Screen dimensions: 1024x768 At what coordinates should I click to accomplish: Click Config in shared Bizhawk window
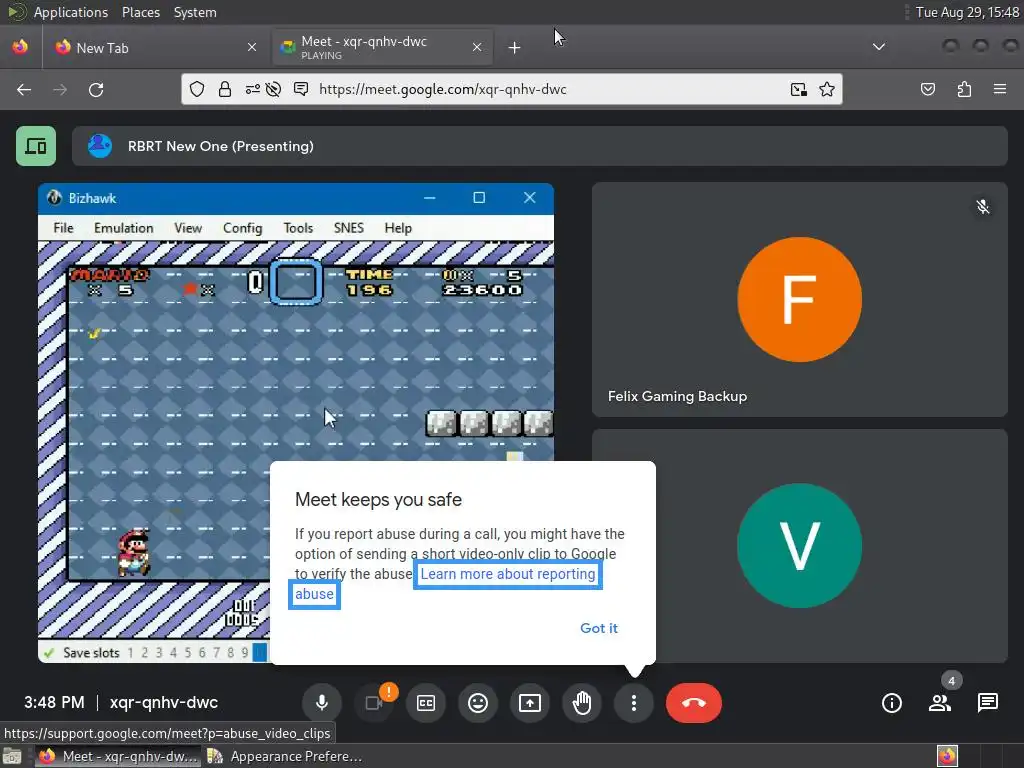click(242, 228)
